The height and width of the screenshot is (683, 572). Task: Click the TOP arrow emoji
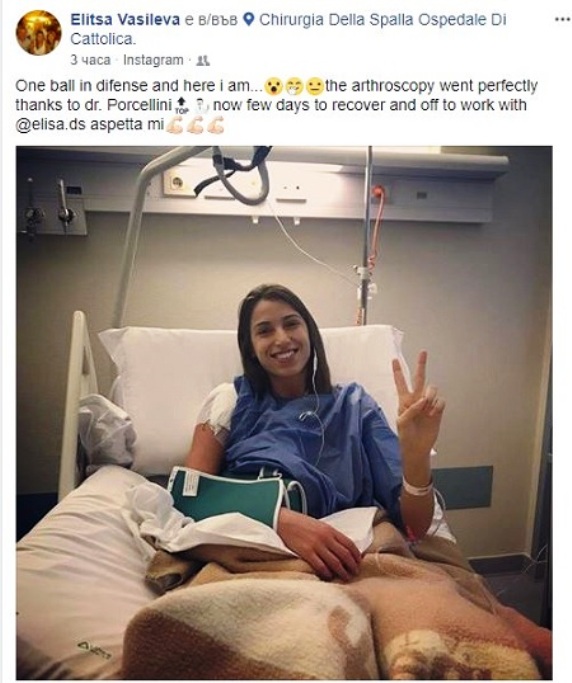tap(181, 106)
